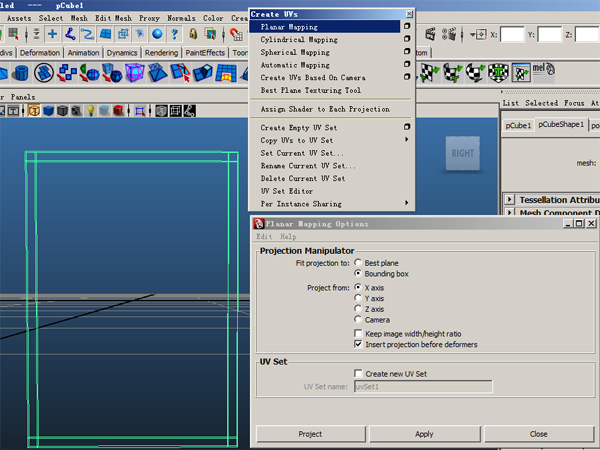Uncheck Insert projection before deformers
Viewport: 600px width, 450px height.
click(x=358, y=344)
